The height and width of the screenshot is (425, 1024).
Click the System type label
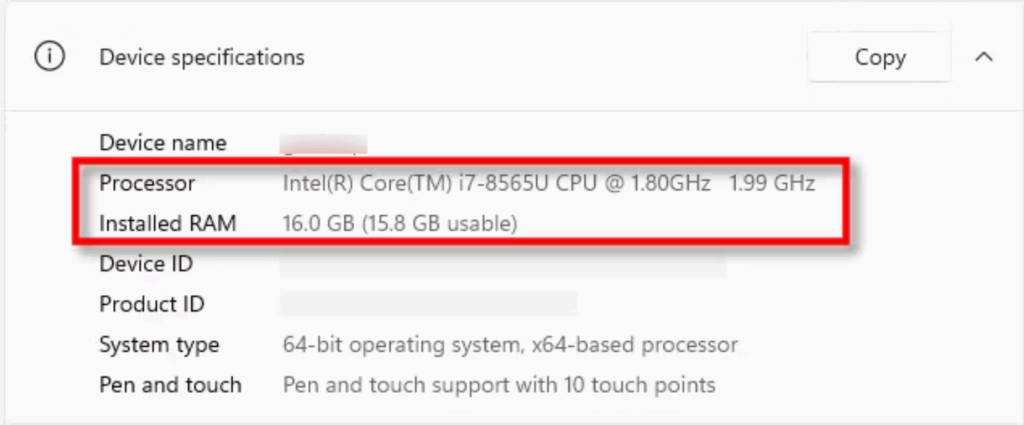159,345
